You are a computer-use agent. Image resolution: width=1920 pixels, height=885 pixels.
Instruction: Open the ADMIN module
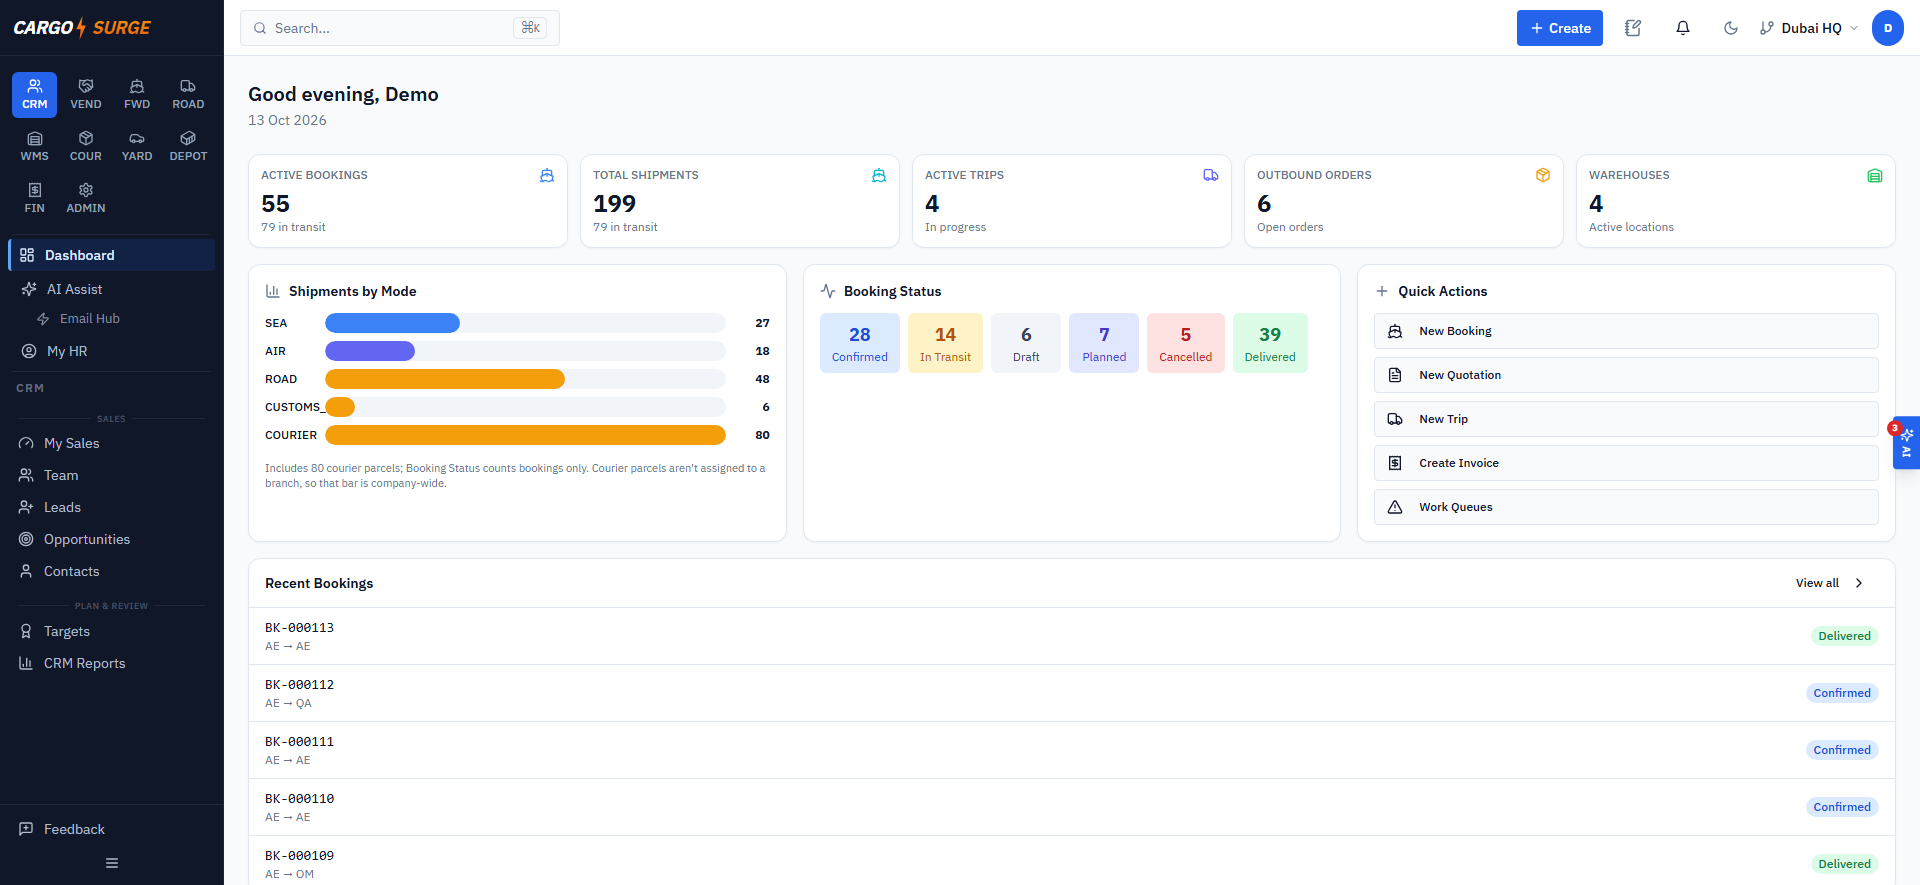(86, 199)
